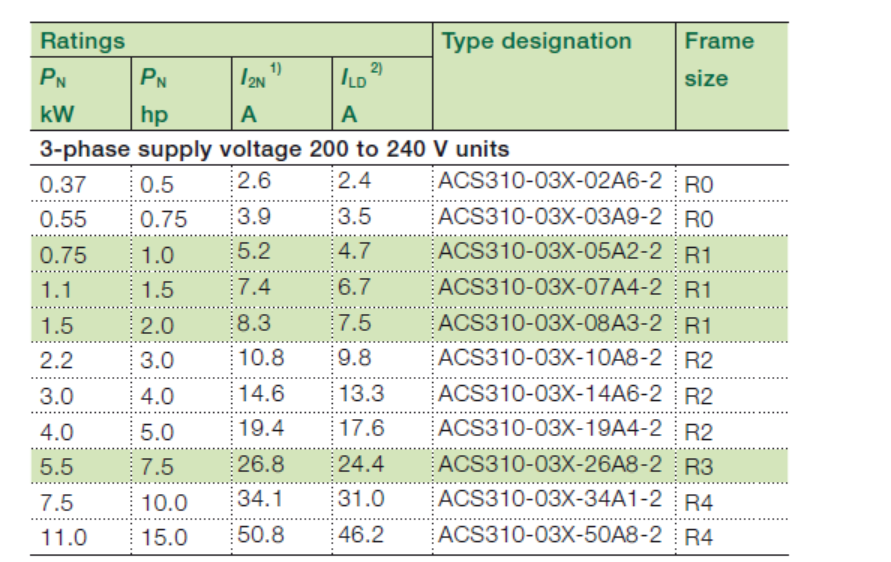Select type designation ACS310-03X-14A6-2
Viewport: 891px width, 562px height.
(x=550, y=393)
